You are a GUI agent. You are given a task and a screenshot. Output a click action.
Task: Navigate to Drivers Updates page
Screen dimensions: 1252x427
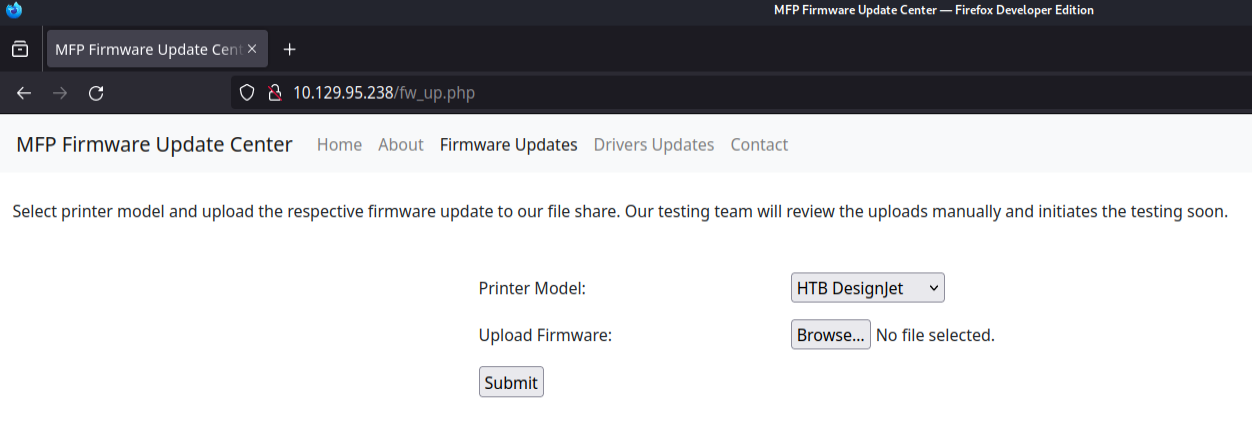click(653, 145)
